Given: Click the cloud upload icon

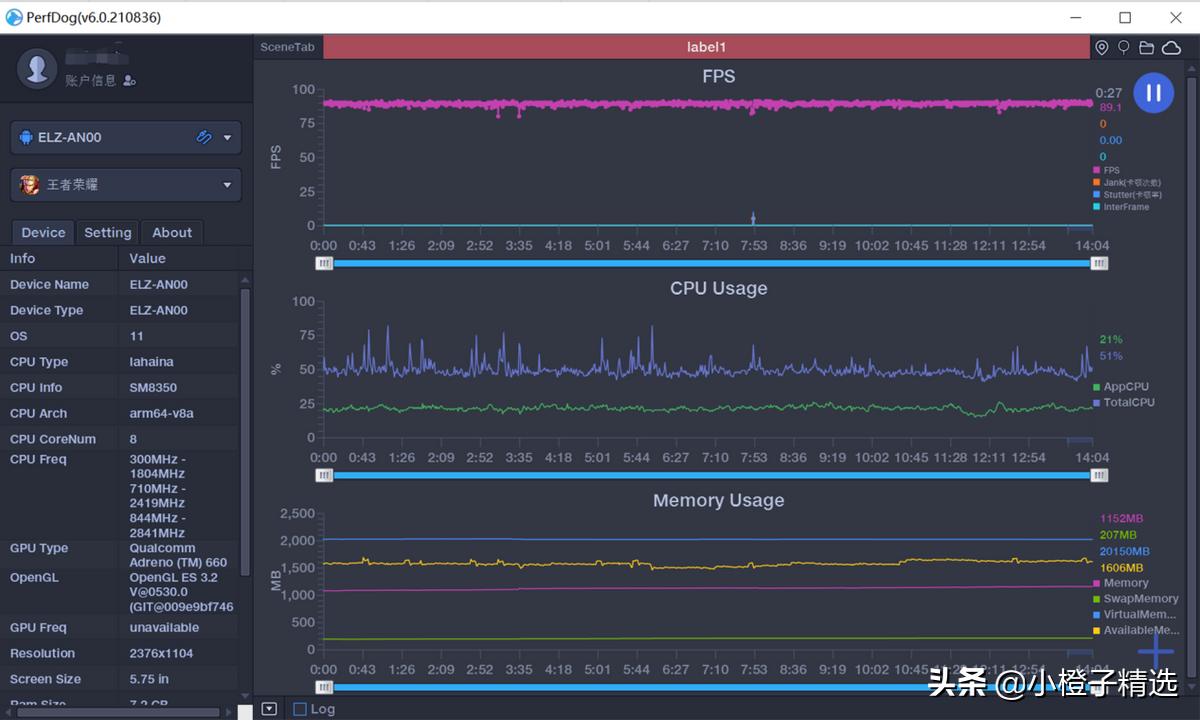Looking at the screenshot, I should point(1171,48).
